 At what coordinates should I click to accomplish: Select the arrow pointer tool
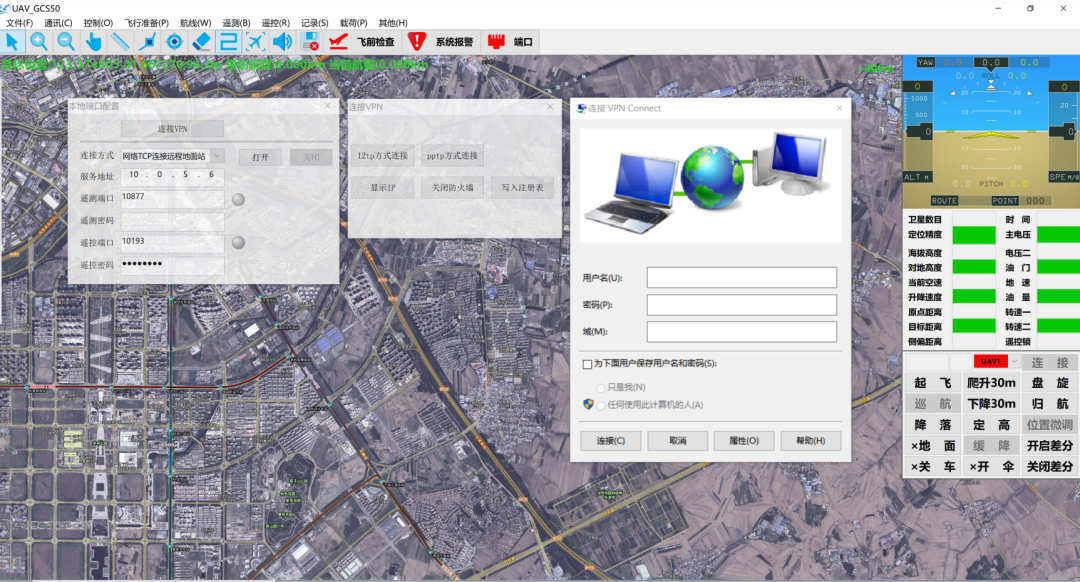(13, 41)
